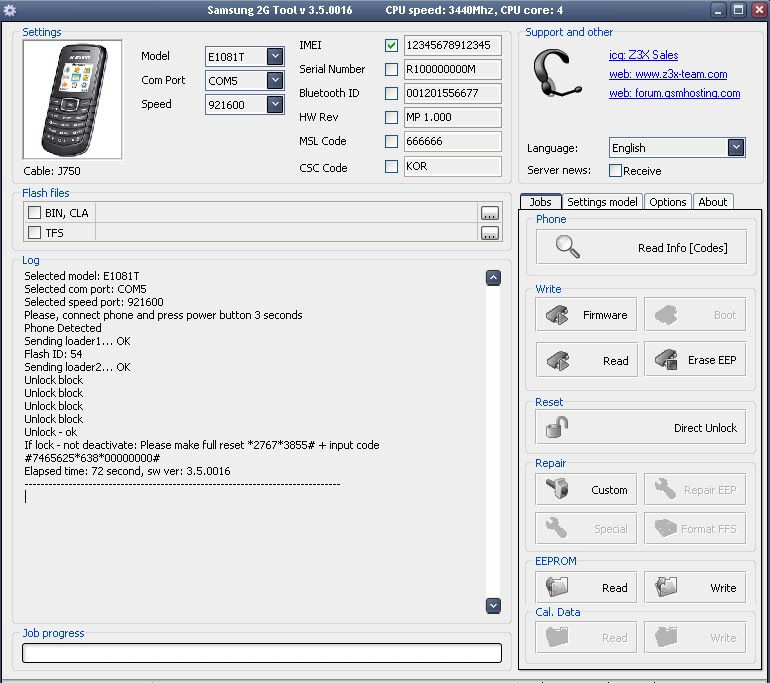Click the Direct Unlock padlock icon

coord(557,427)
